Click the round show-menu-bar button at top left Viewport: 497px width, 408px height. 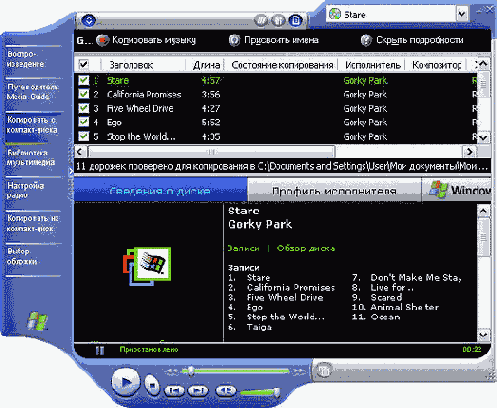point(88,21)
